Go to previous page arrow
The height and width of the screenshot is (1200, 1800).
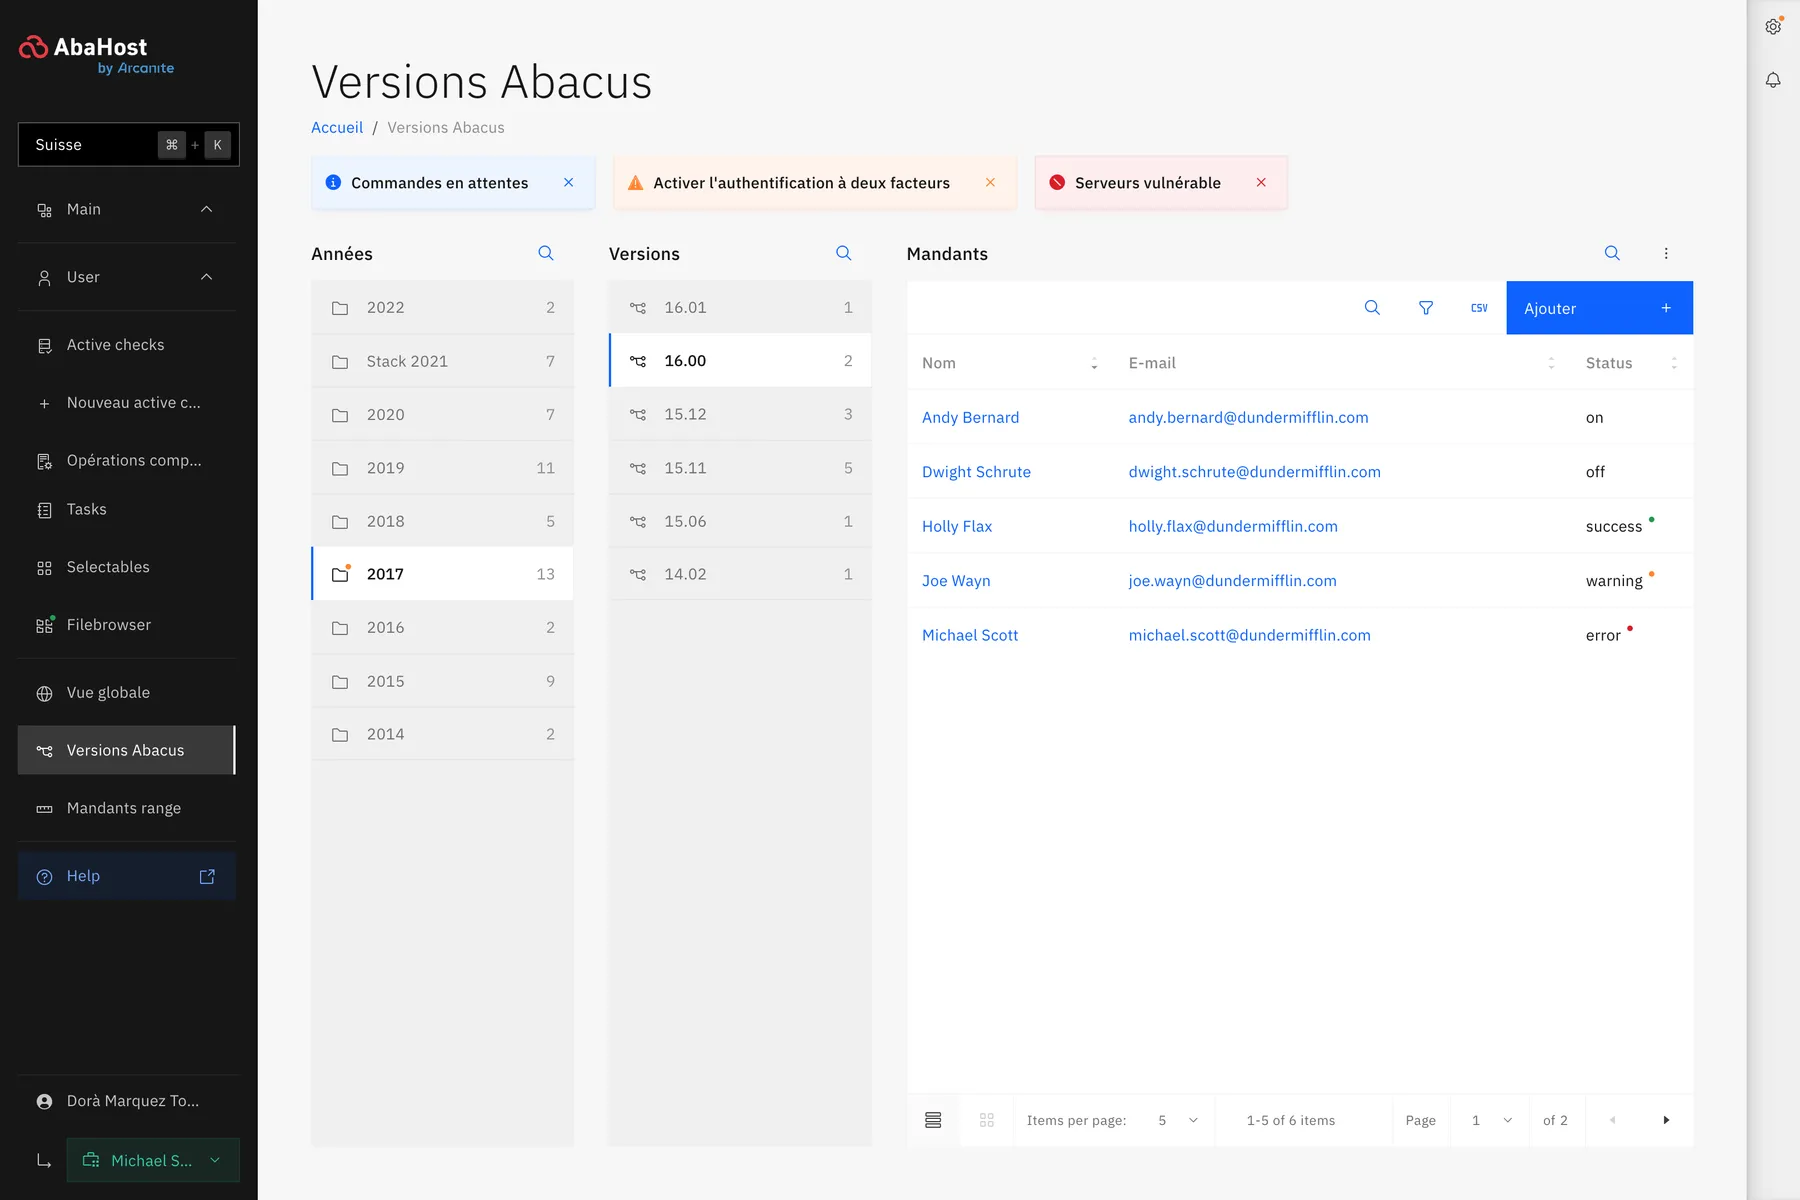click(1612, 1120)
